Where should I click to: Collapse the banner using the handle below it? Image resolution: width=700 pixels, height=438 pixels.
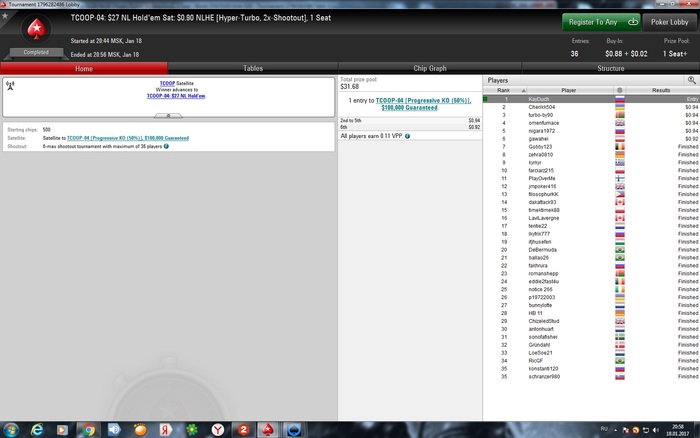tap(168, 116)
